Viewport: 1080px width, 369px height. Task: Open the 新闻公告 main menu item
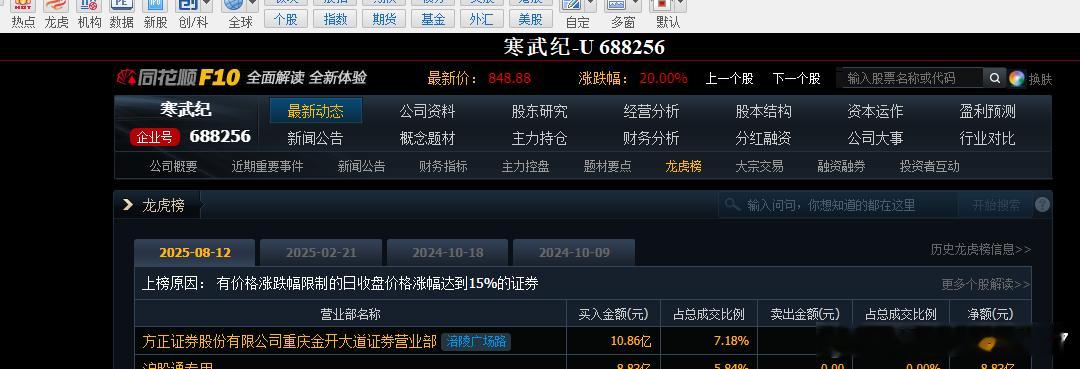[315, 138]
